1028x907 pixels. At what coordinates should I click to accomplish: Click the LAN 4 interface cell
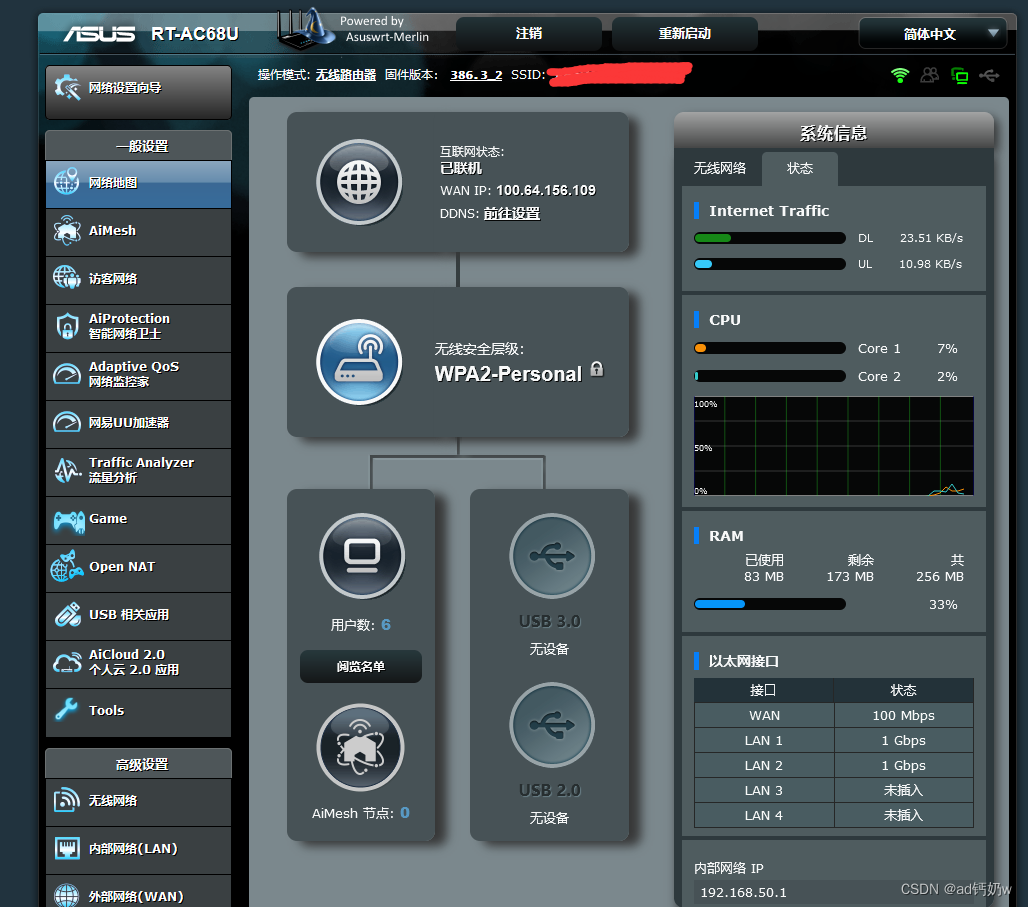[x=764, y=815]
